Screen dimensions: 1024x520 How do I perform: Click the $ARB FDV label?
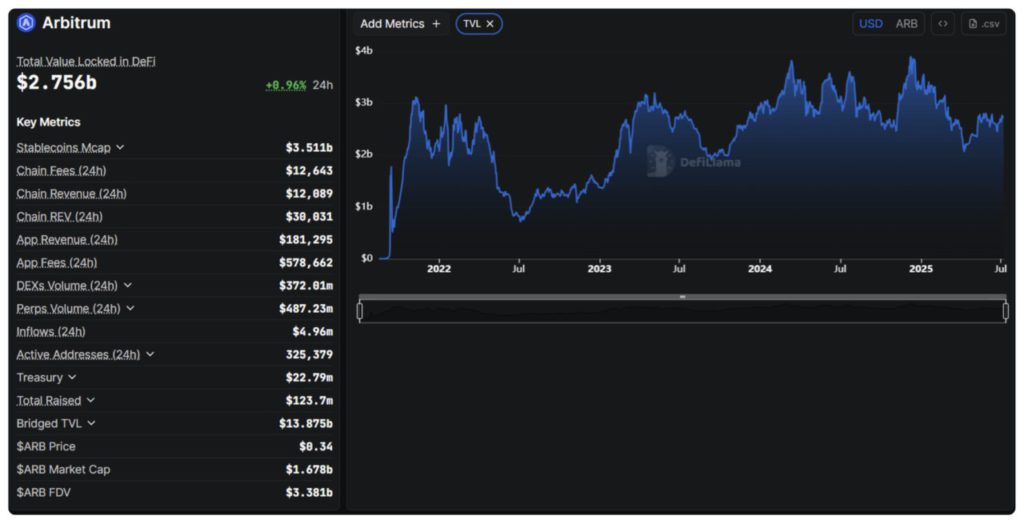click(43, 492)
